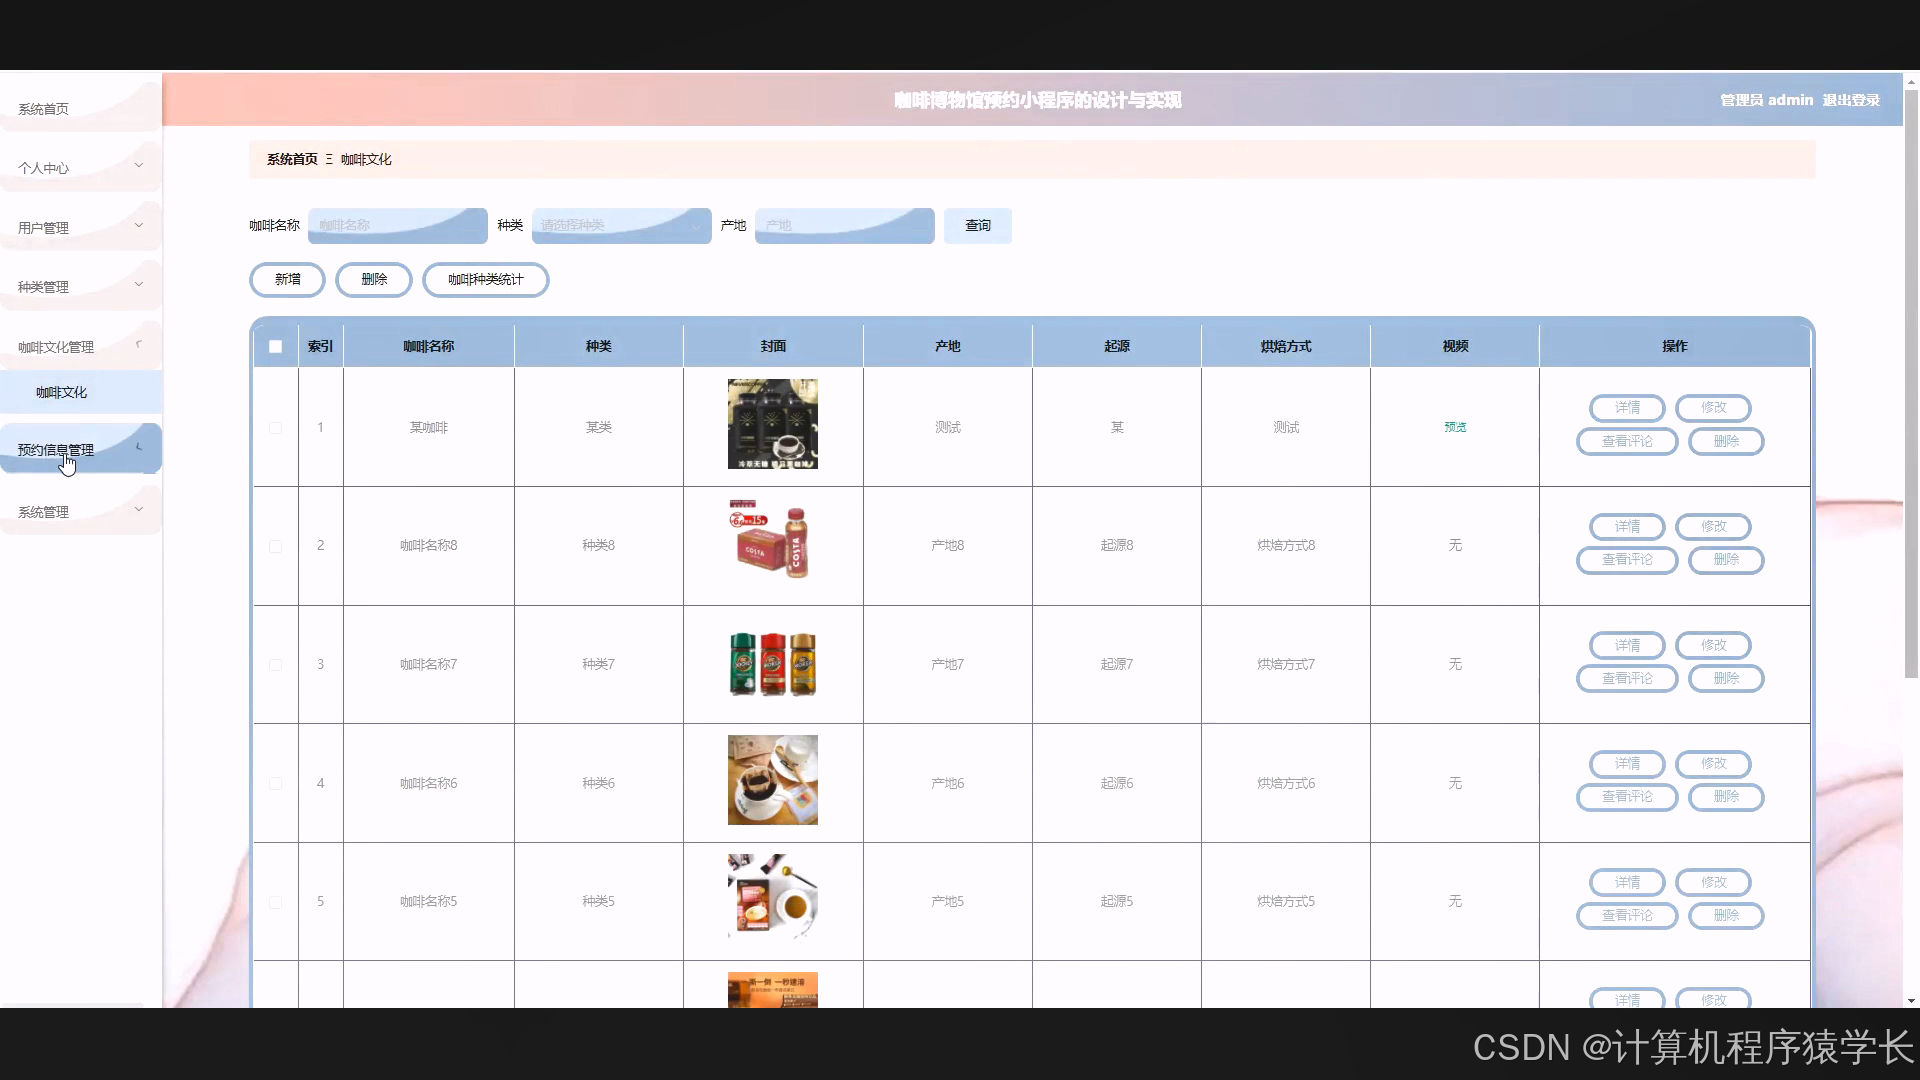1920x1080 pixels.
Task: Select cell 起源7 in table
Action: tap(1117, 664)
